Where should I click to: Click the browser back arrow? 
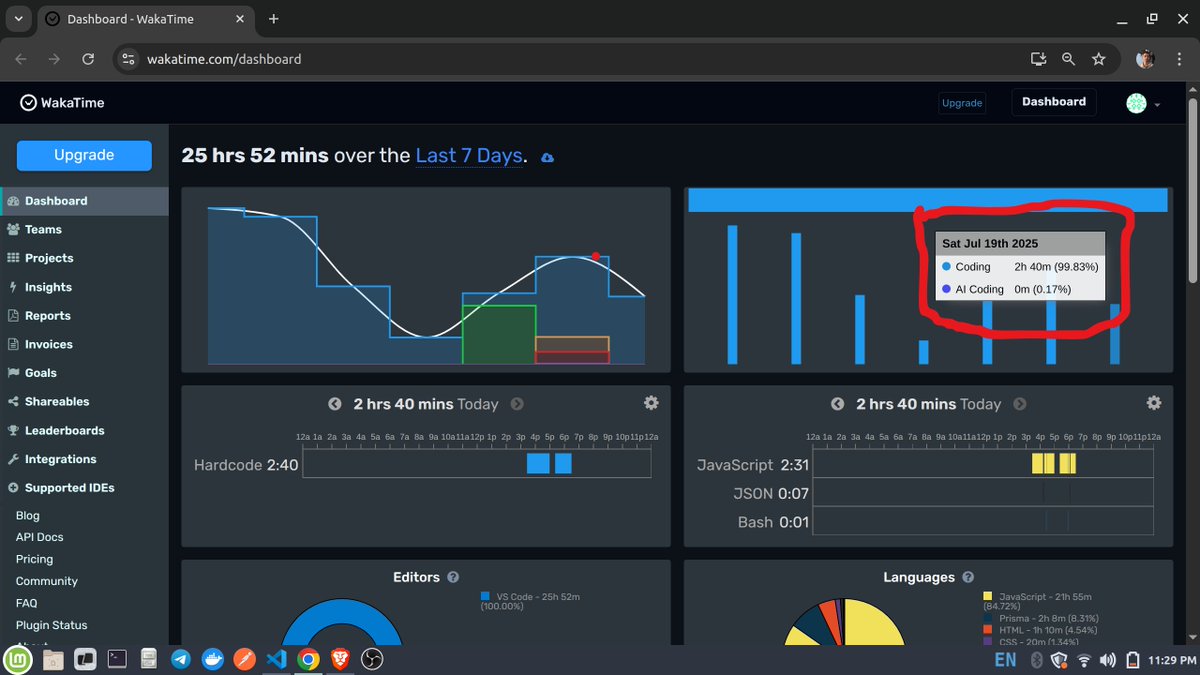tap(21, 59)
